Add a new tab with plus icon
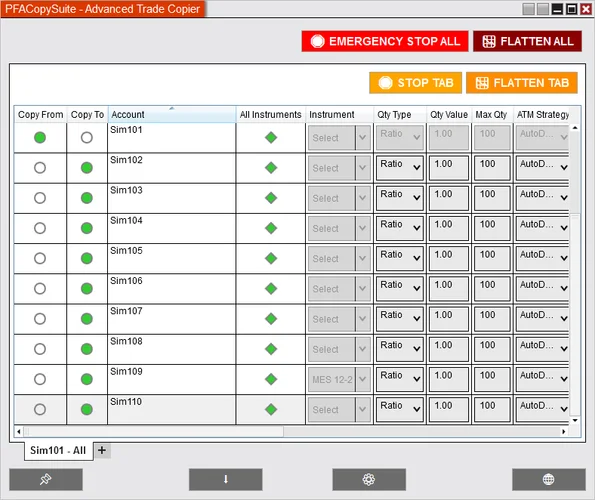595x500 pixels. pos(102,450)
